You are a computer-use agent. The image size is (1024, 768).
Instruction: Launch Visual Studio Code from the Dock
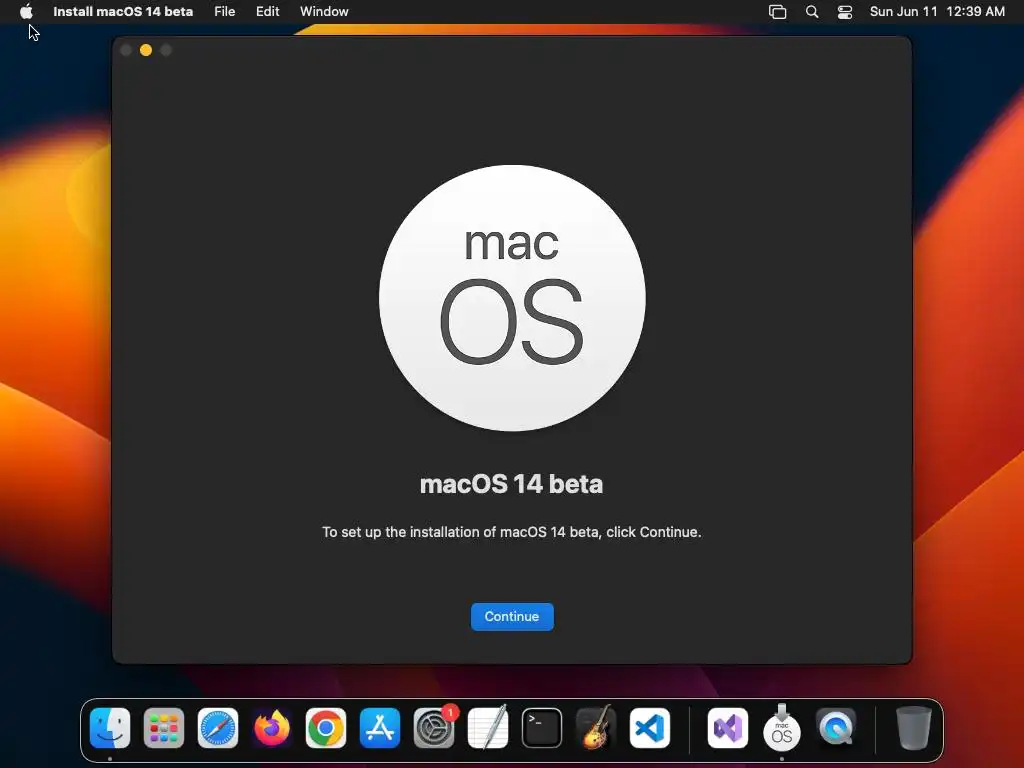(650, 728)
